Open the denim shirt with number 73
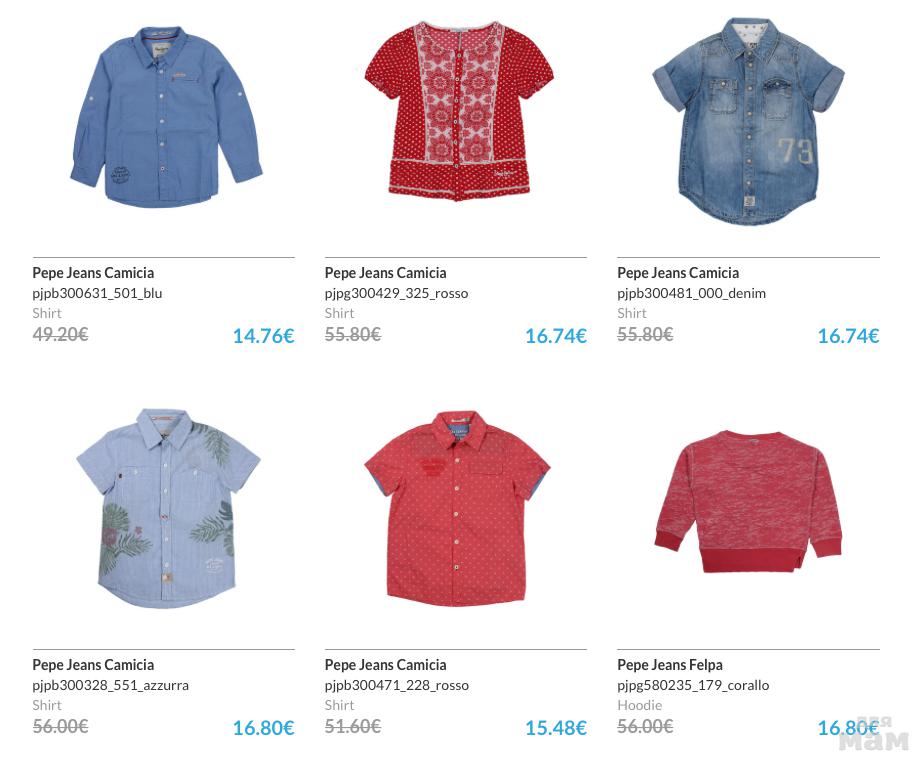 [748, 121]
